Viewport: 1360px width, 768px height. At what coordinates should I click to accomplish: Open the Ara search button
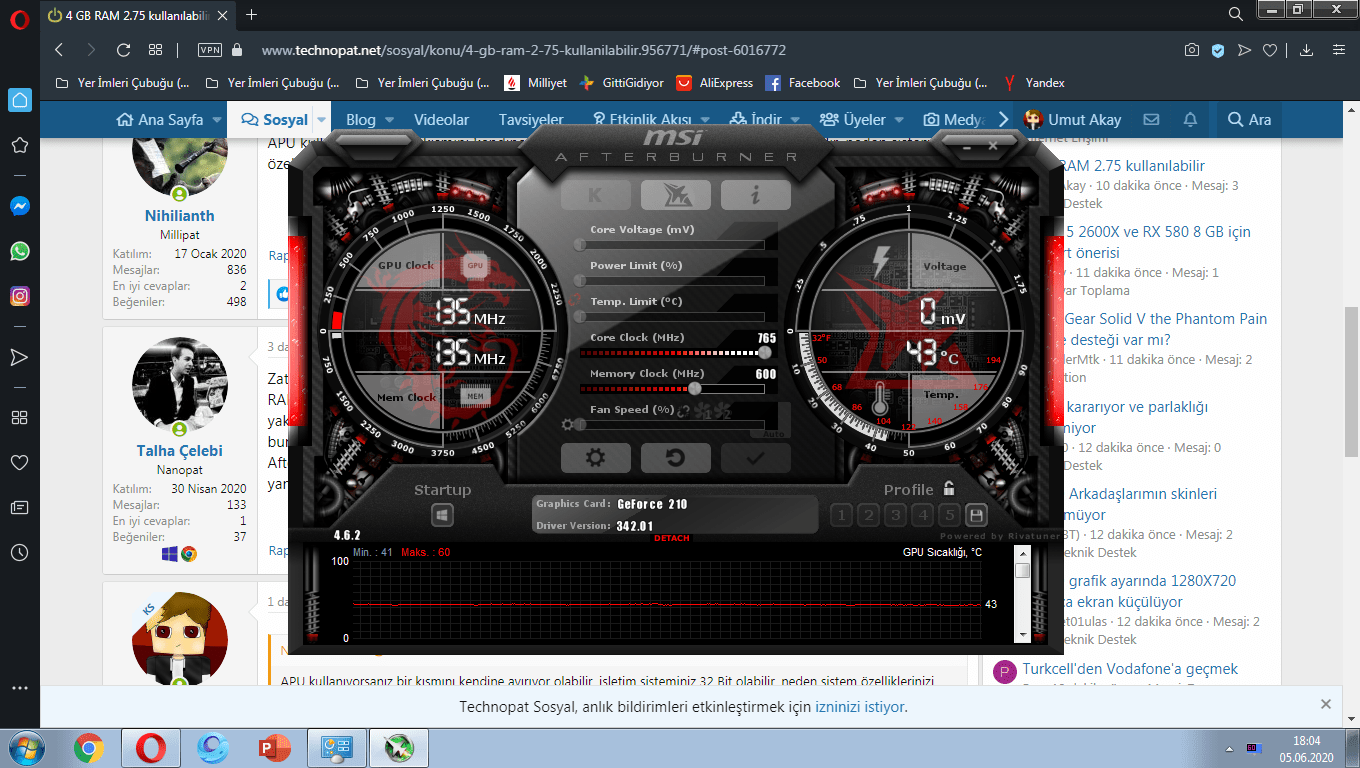[1249, 120]
